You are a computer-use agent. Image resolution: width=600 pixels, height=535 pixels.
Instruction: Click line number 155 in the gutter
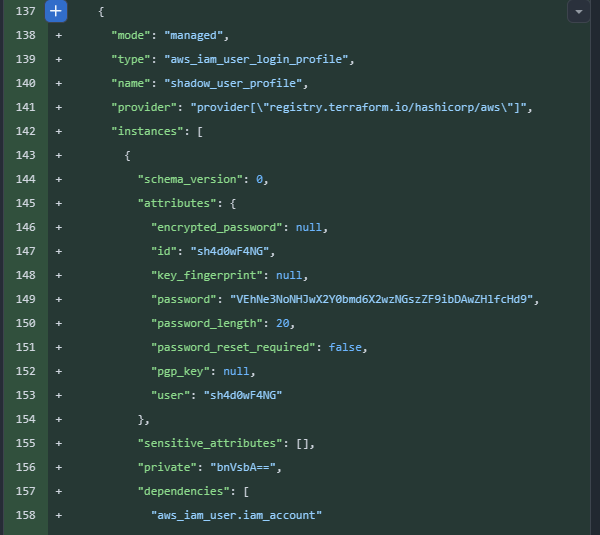coord(26,443)
